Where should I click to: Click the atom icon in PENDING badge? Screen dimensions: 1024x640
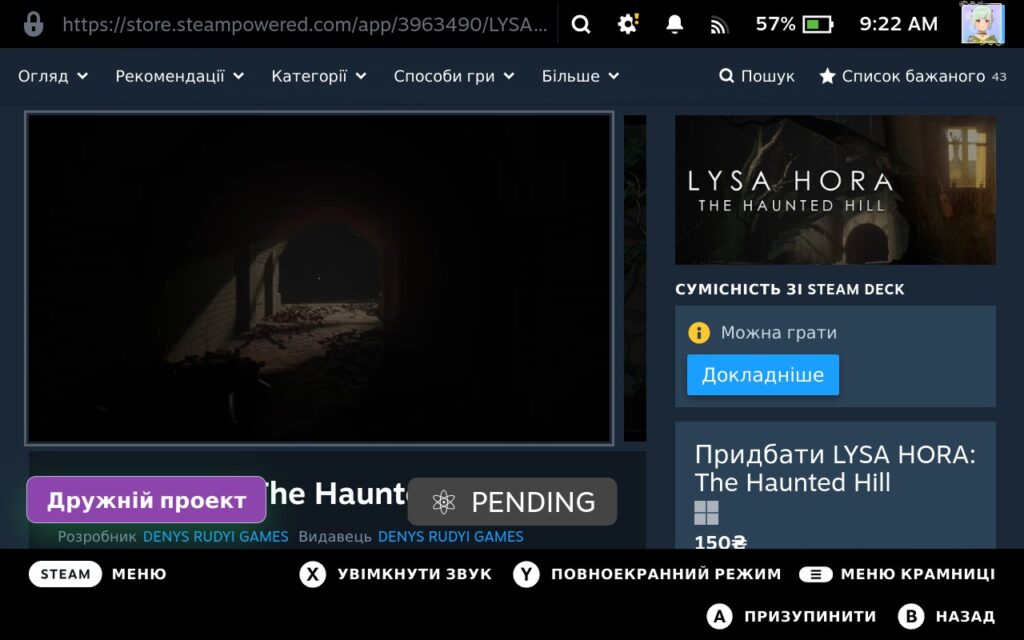(443, 502)
